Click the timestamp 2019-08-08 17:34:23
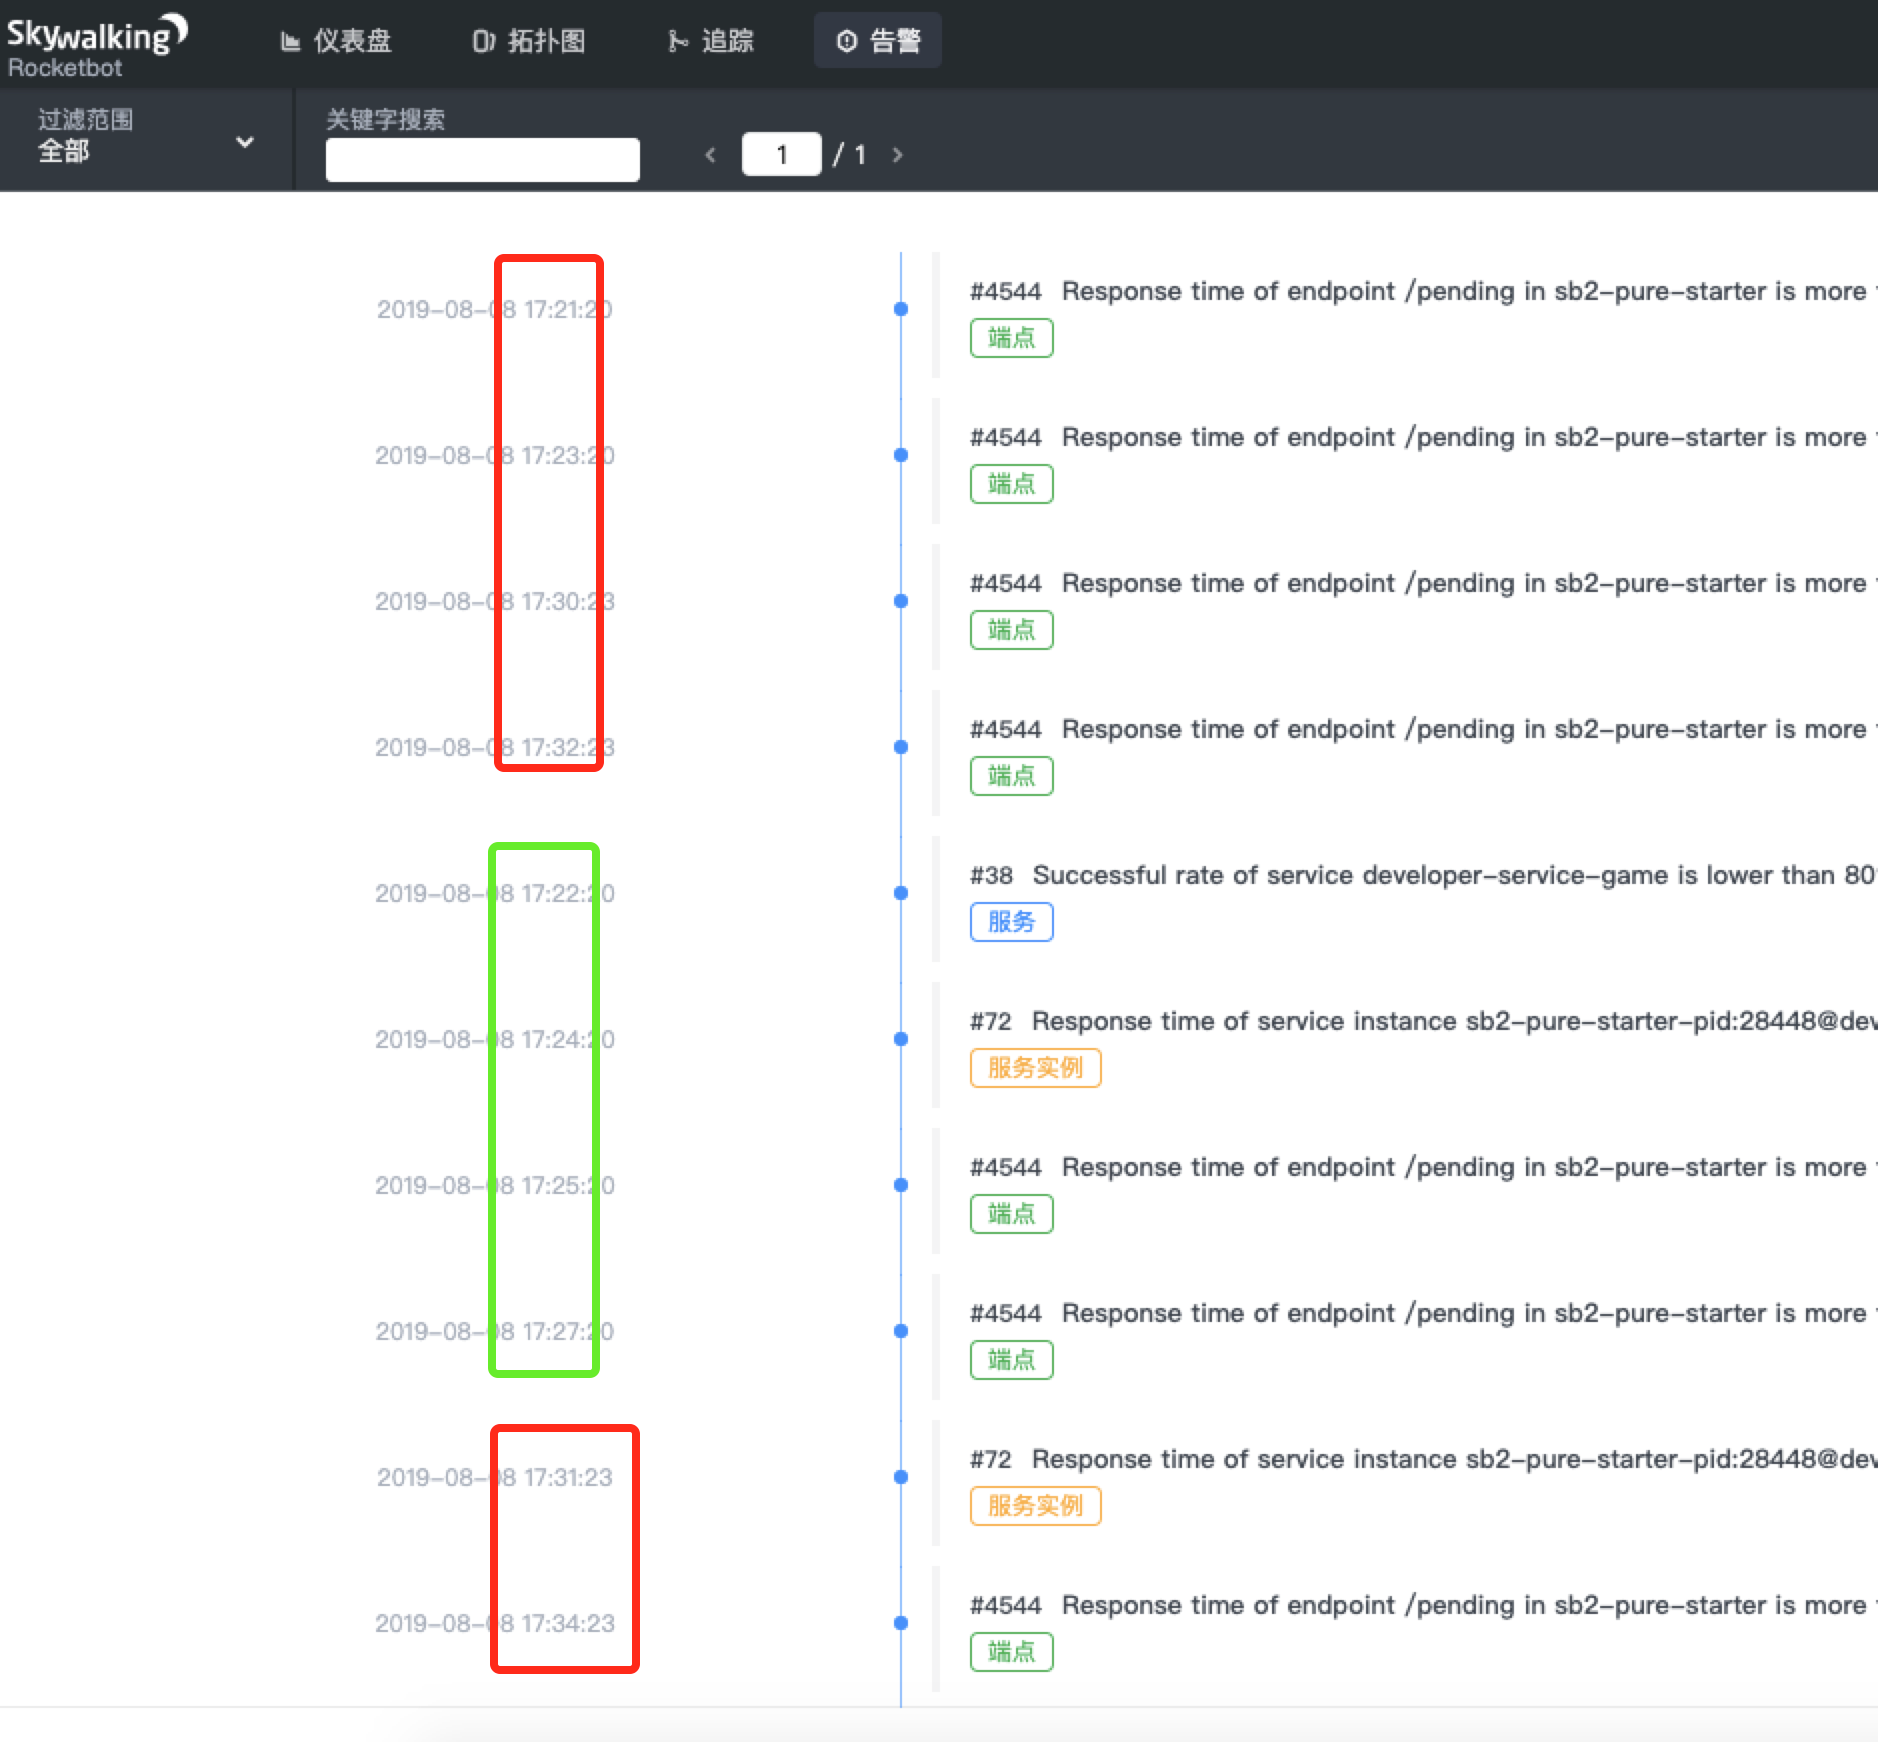This screenshot has height=1742, width=1878. 495,1624
